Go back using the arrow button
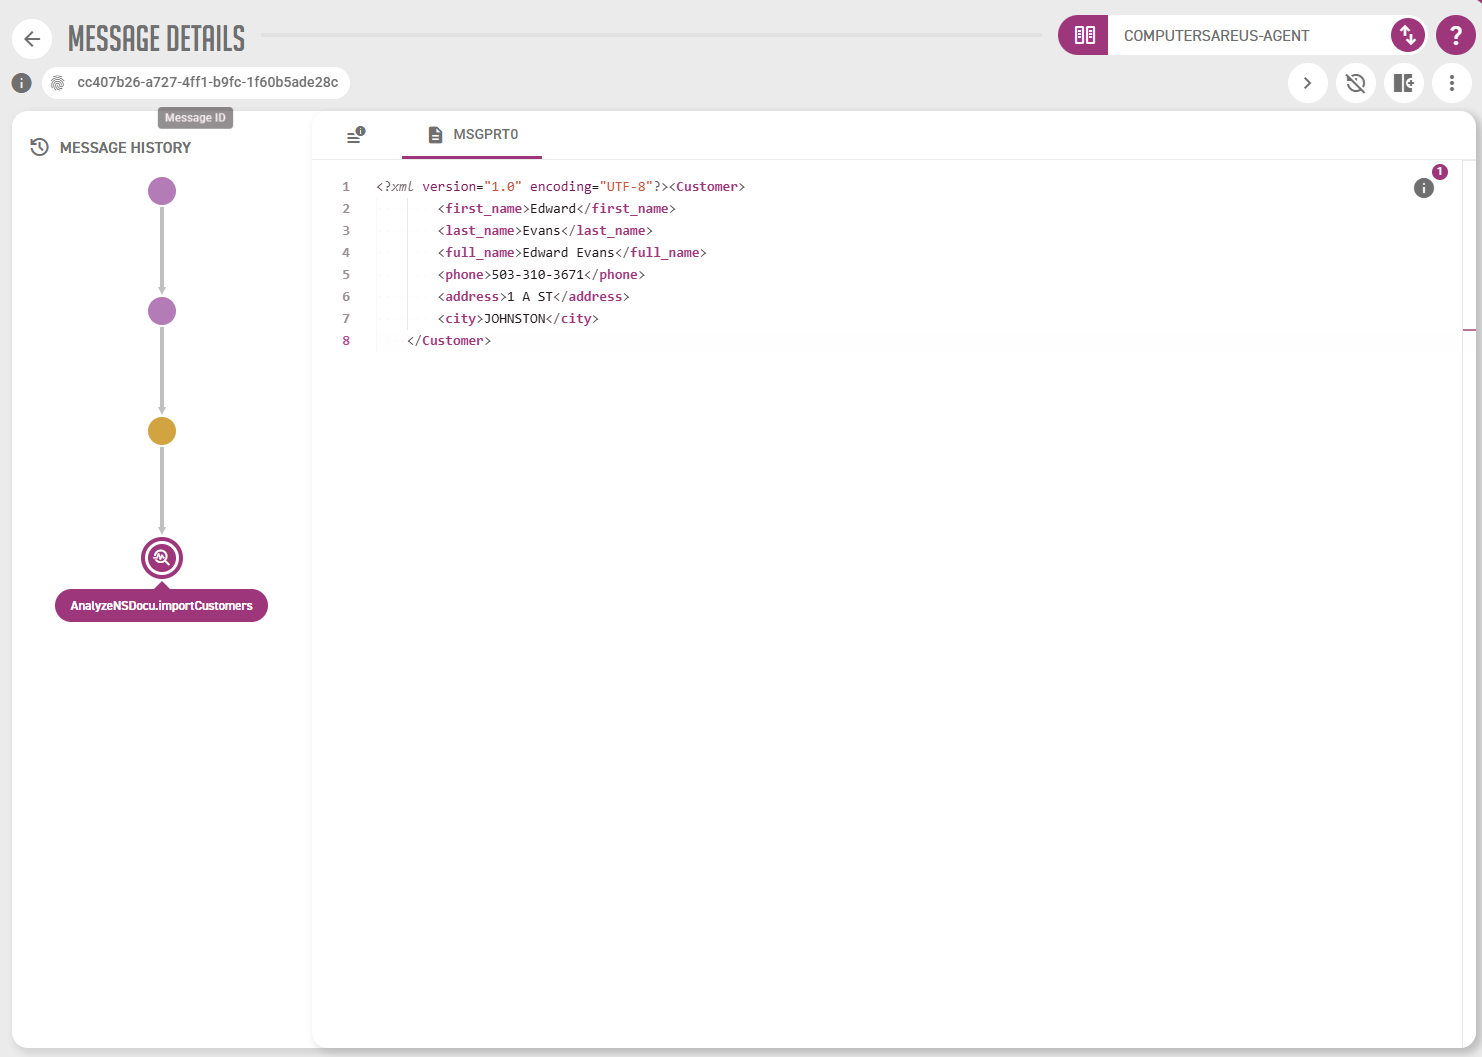The image size is (1482, 1057). click(x=32, y=39)
